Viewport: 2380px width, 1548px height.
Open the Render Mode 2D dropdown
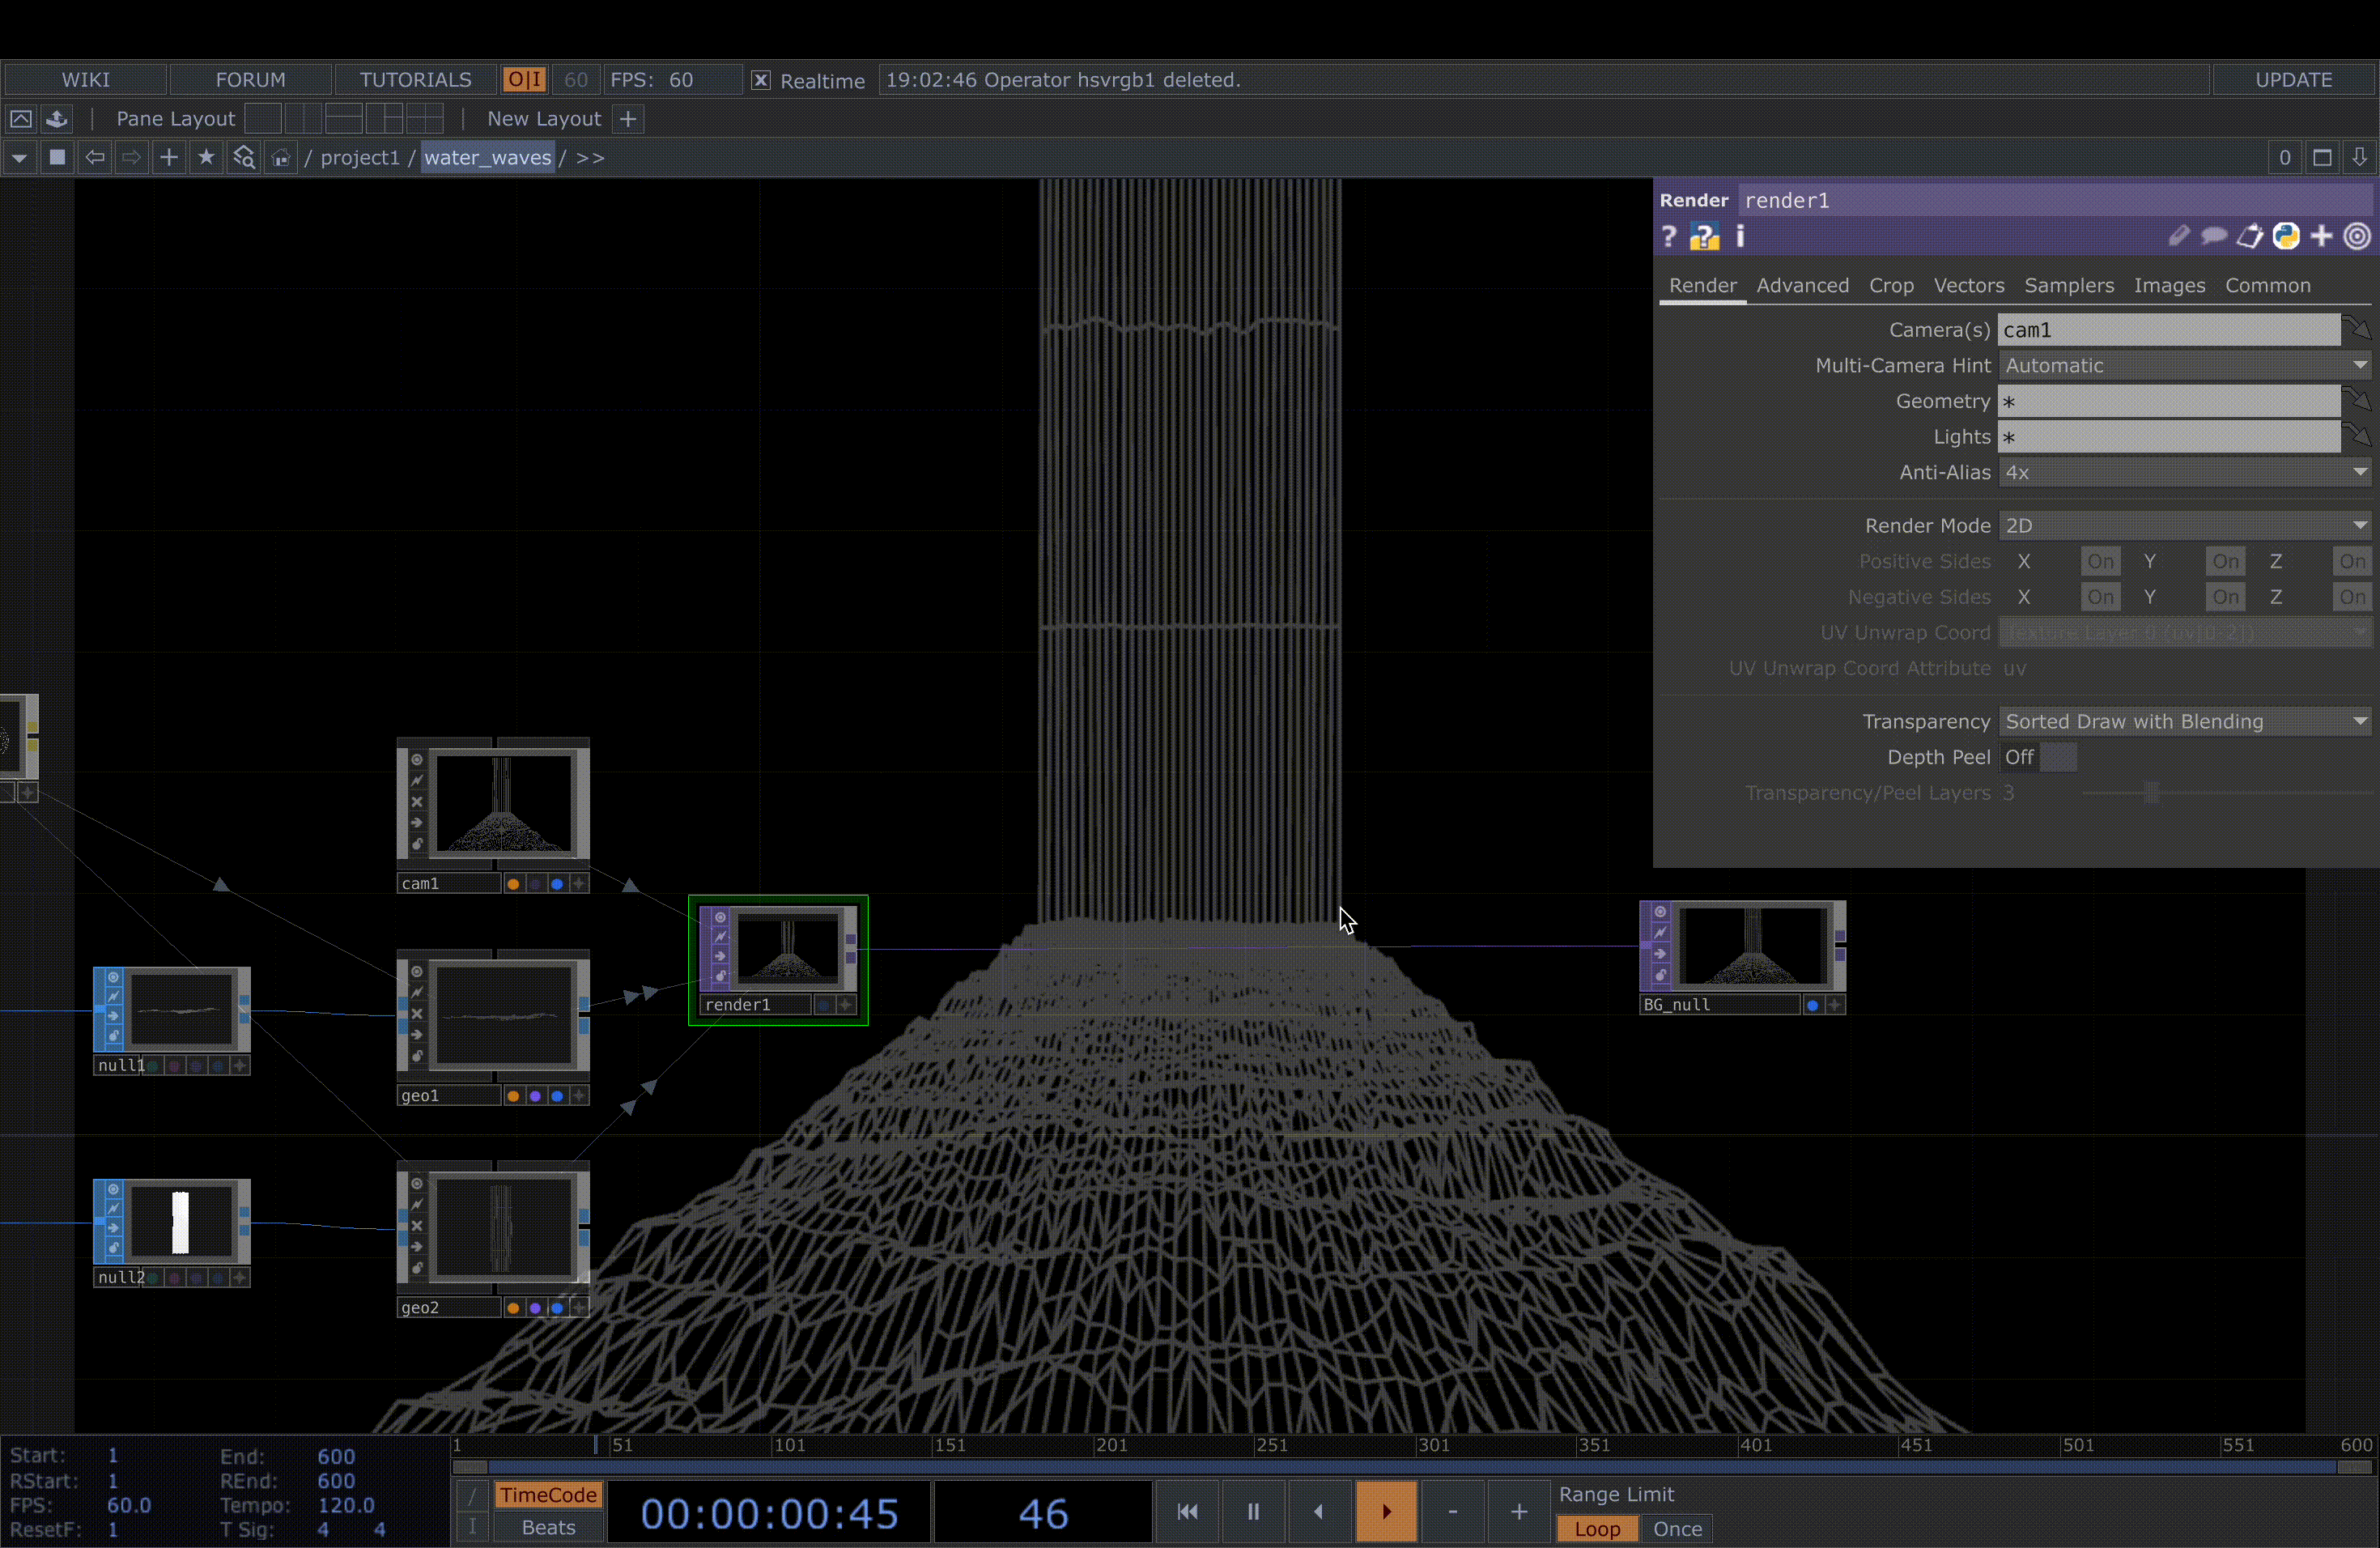pyautogui.click(x=2184, y=525)
